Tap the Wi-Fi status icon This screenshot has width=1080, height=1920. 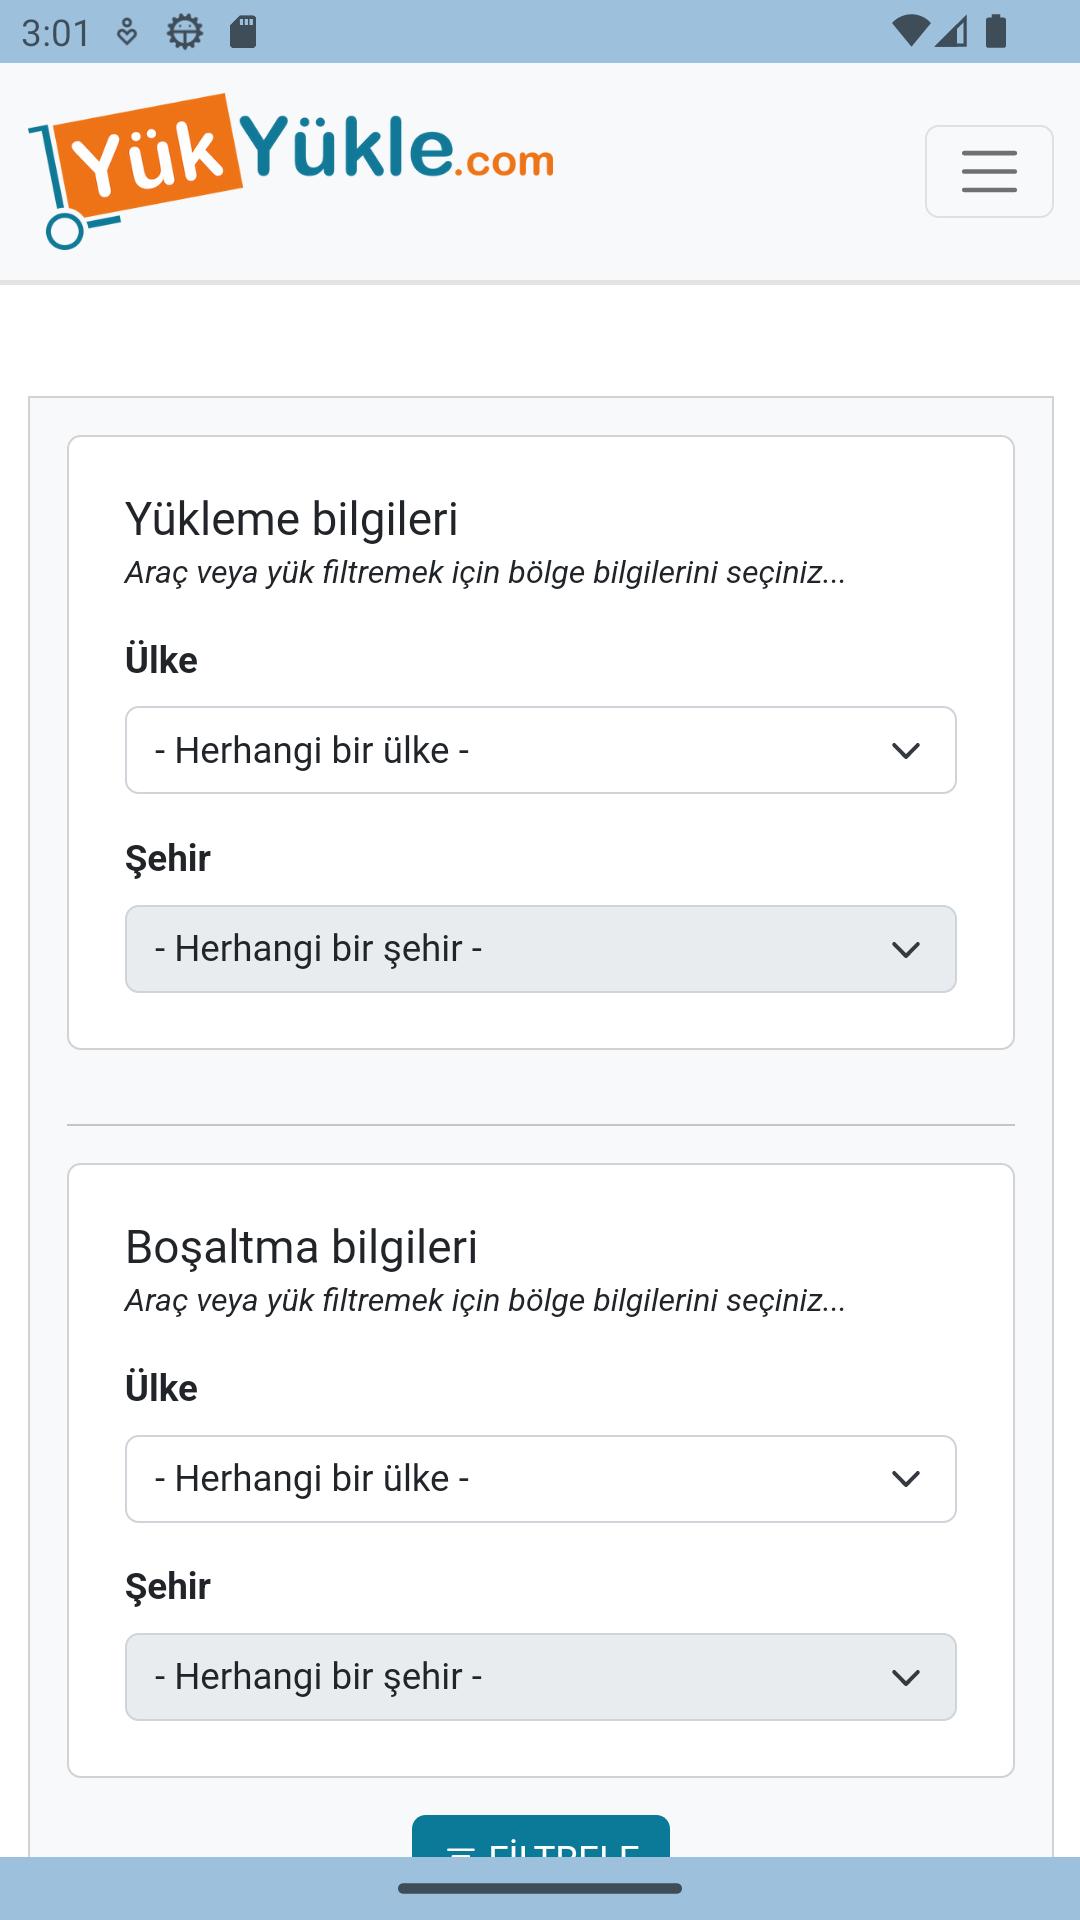910,31
